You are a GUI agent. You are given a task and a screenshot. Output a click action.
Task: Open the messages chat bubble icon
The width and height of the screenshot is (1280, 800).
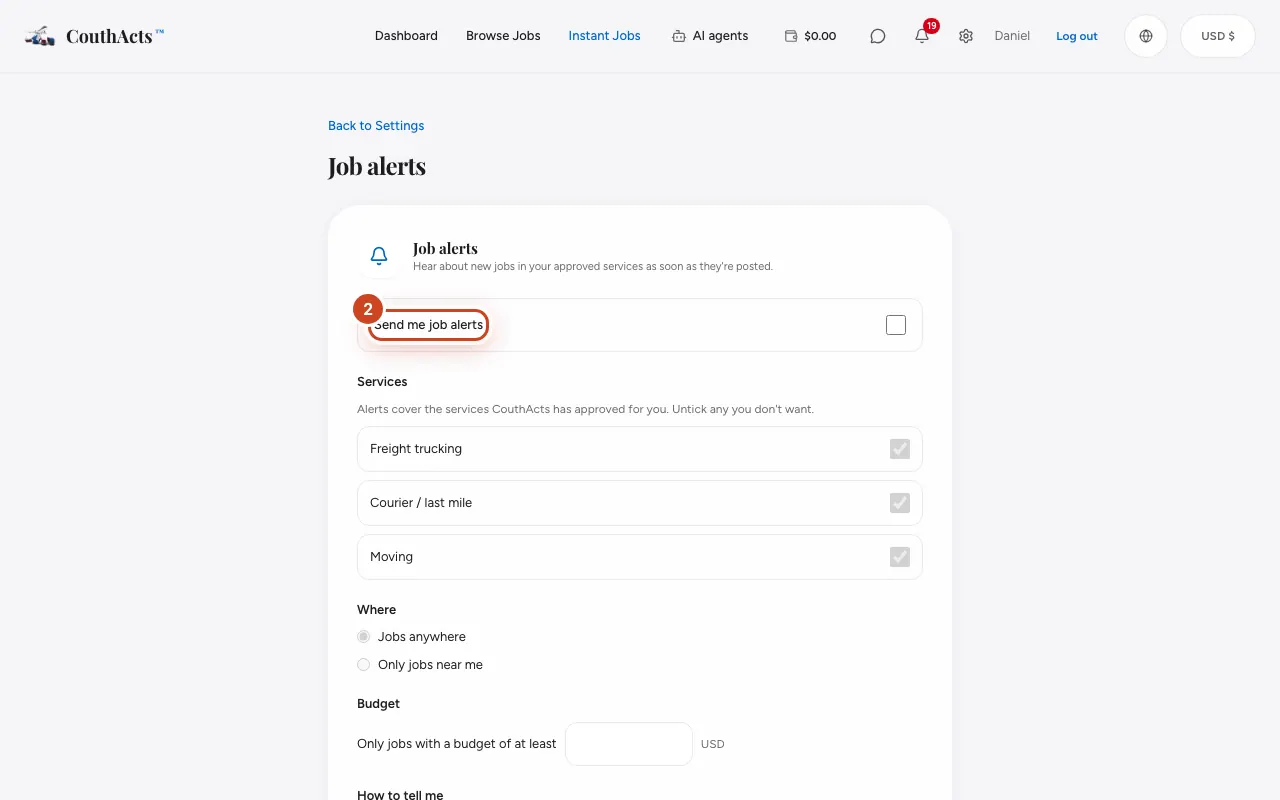(x=878, y=36)
